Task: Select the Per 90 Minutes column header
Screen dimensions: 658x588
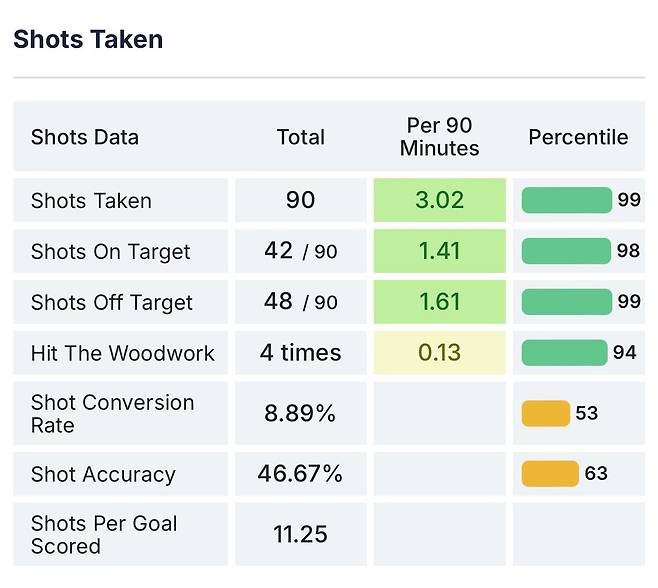Action: [440, 137]
